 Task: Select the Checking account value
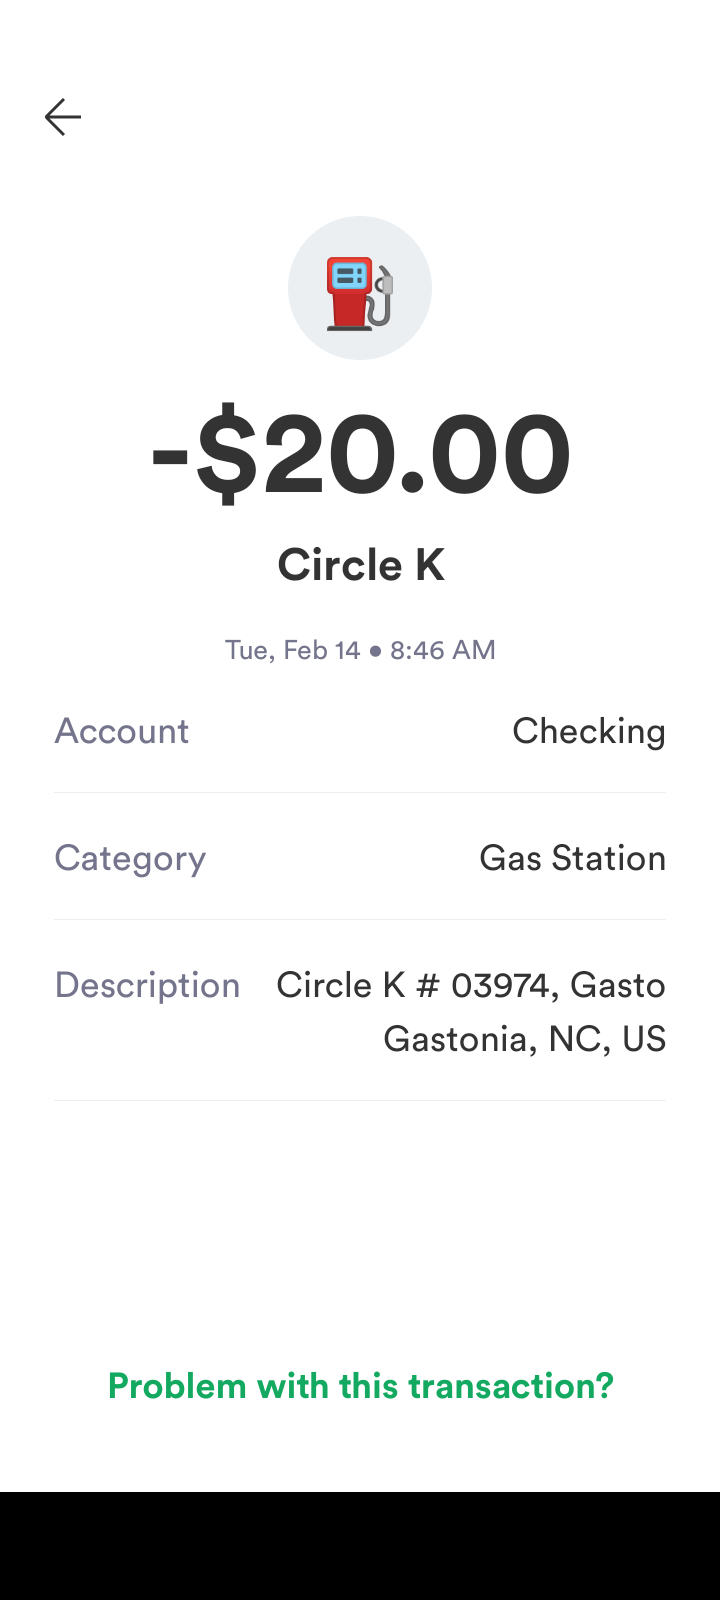tap(588, 731)
